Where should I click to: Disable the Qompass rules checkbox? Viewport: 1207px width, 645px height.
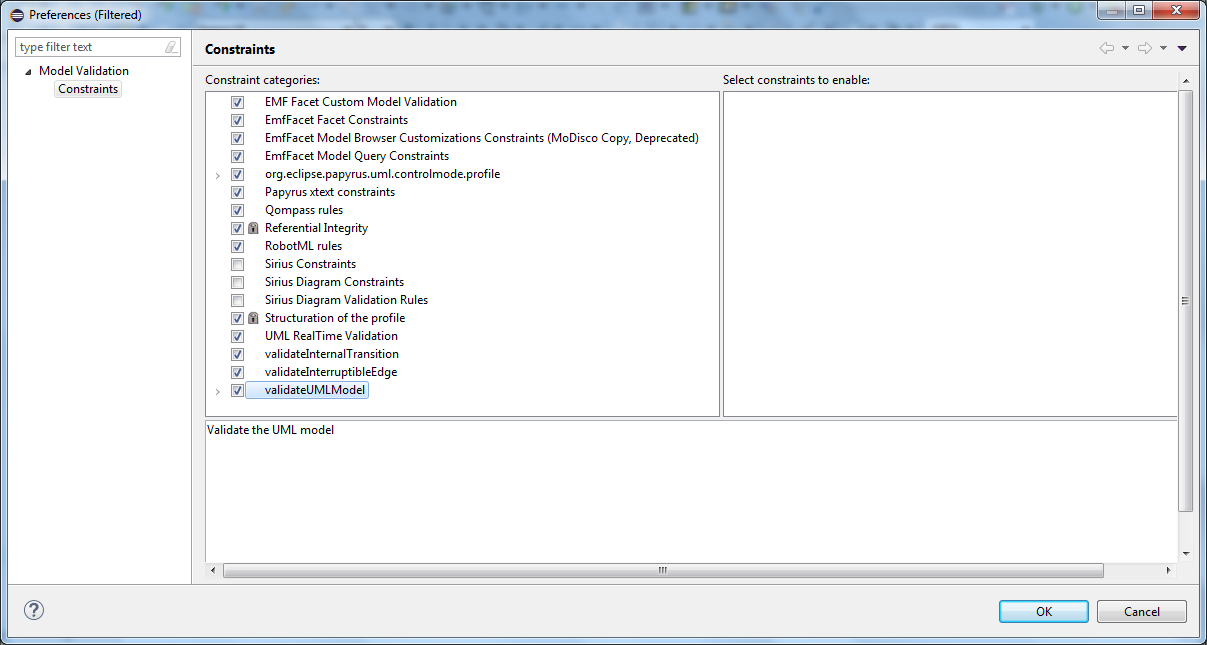tap(237, 210)
